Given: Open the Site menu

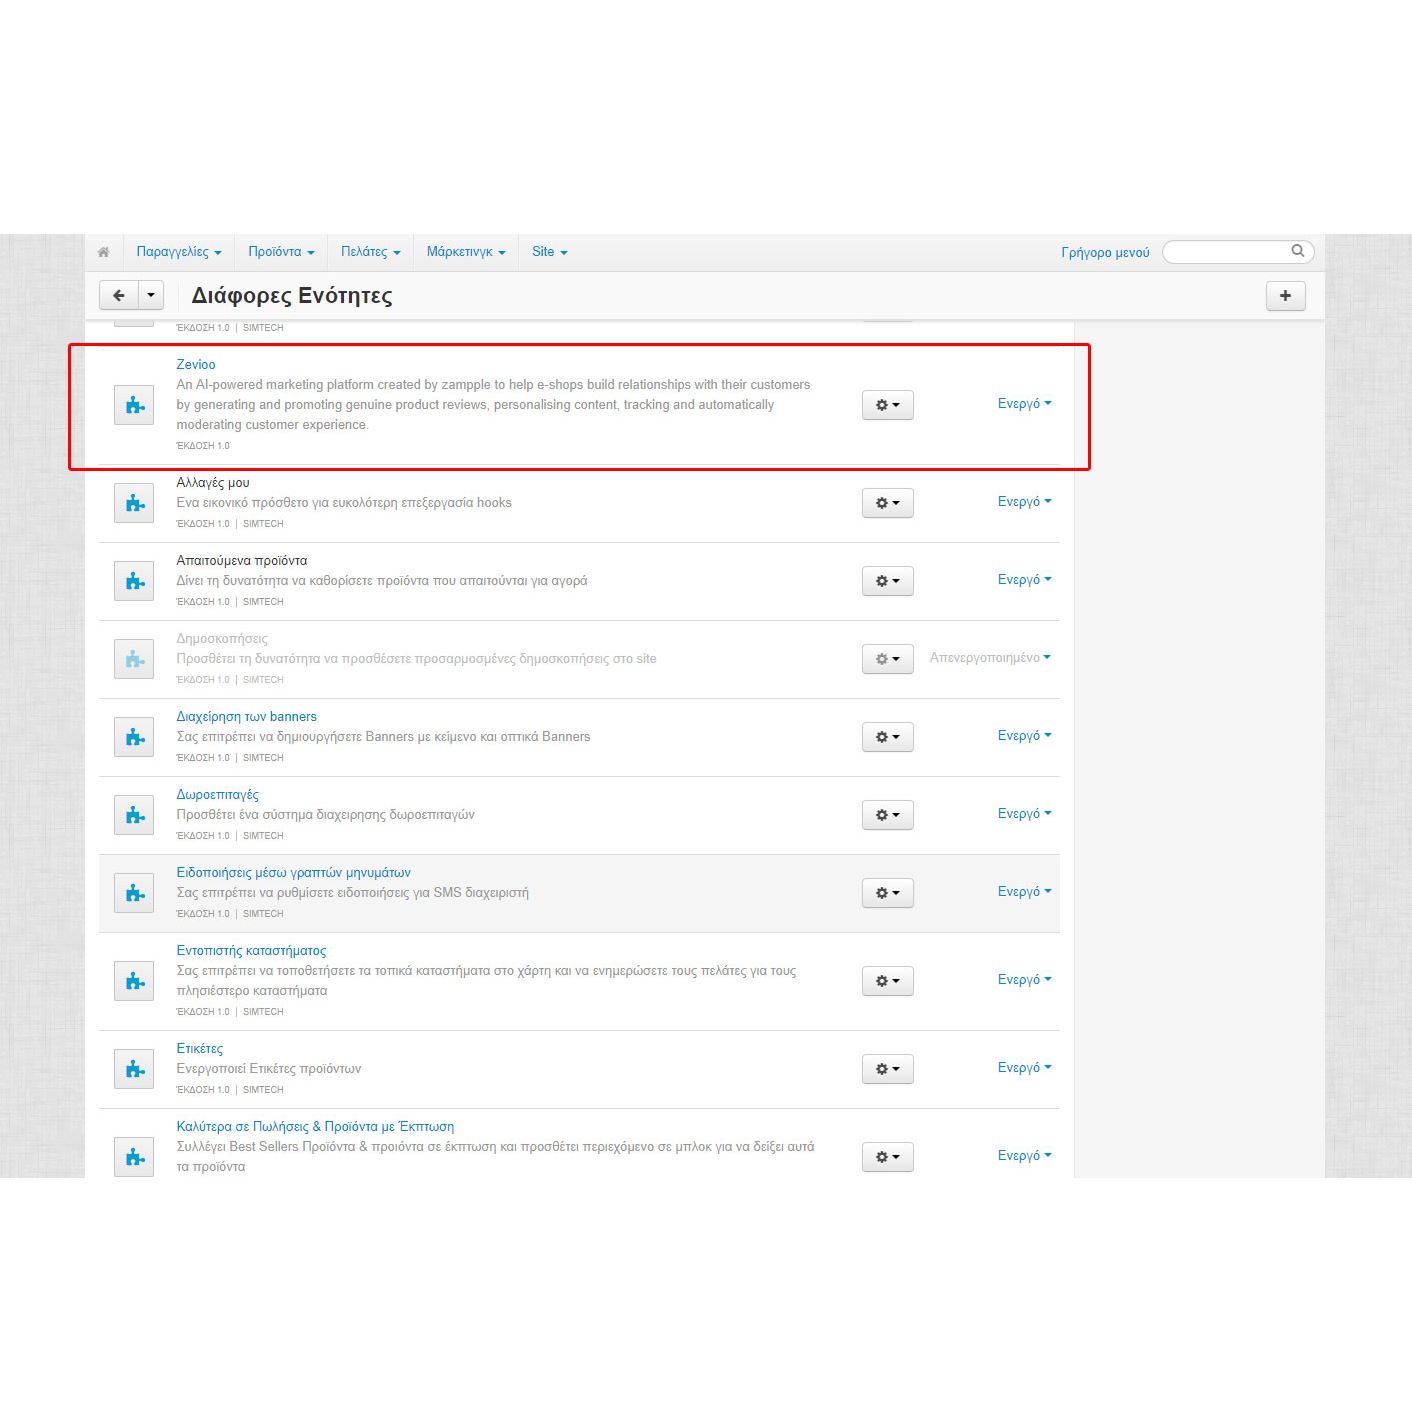Looking at the screenshot, I should [549, 252].
